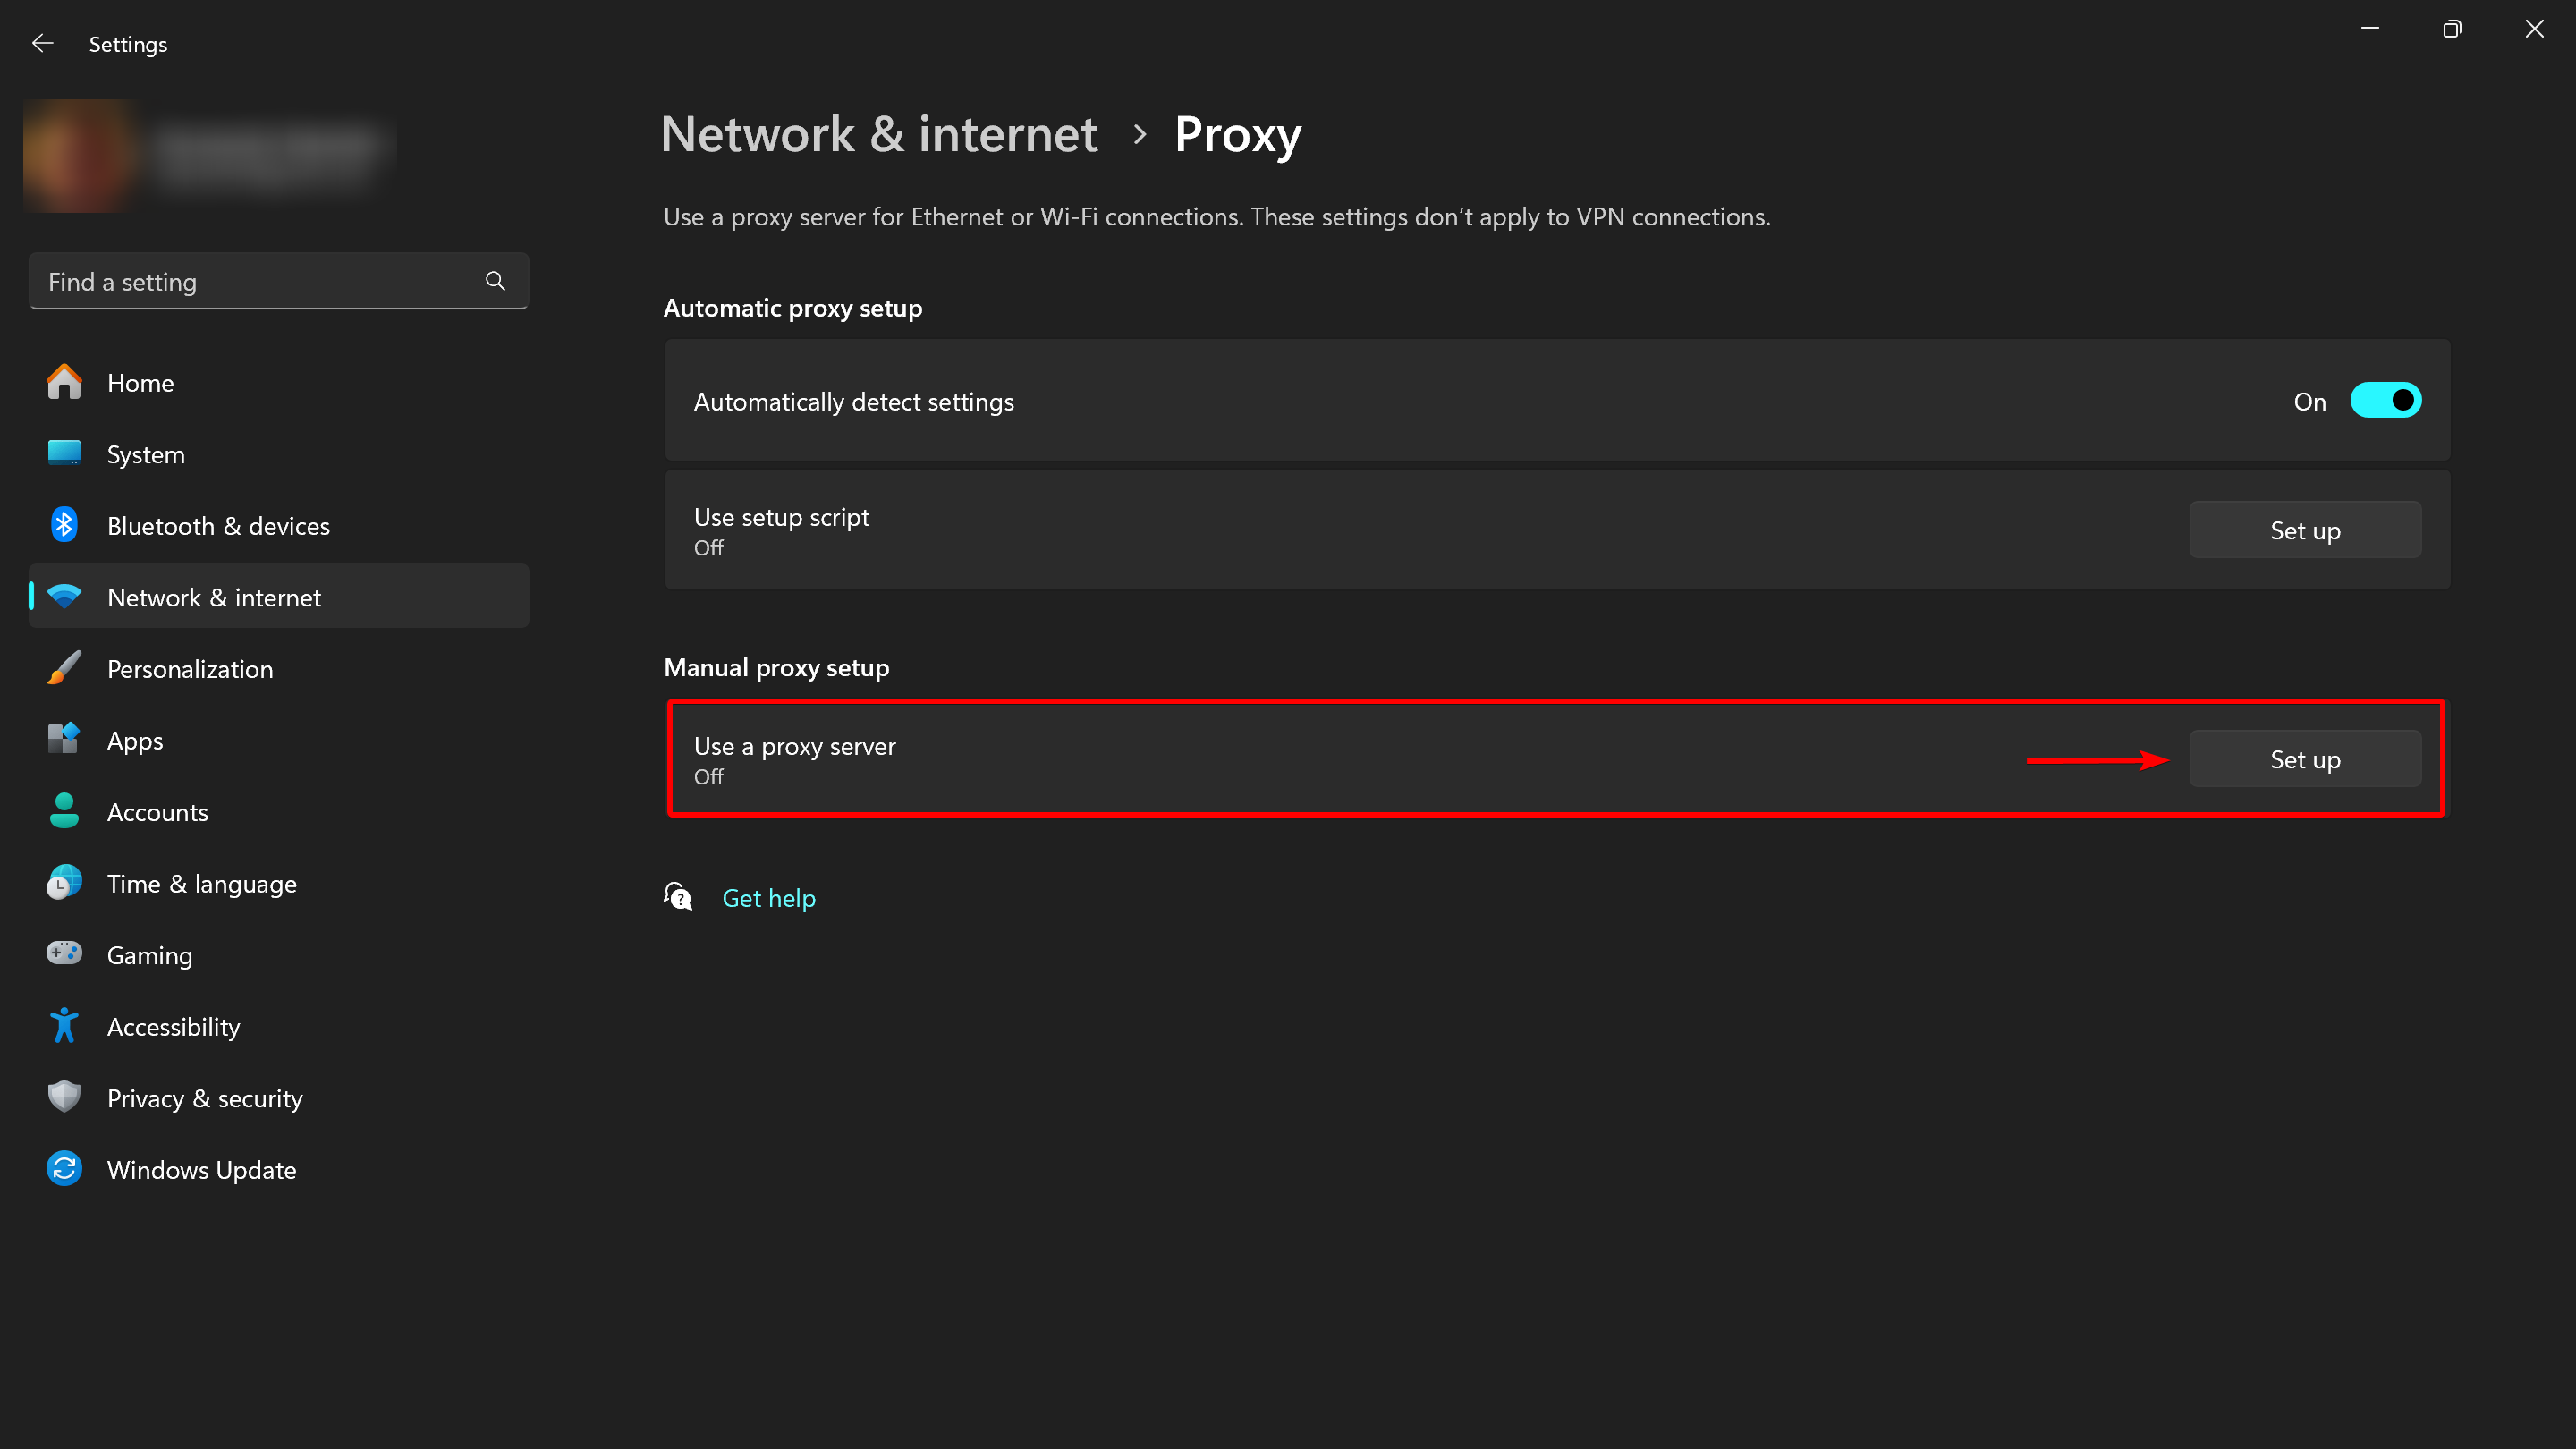Screen dimensions: 2576x1449
Task: Click the Automatic proxy setup heading
Action: (792, 307)
